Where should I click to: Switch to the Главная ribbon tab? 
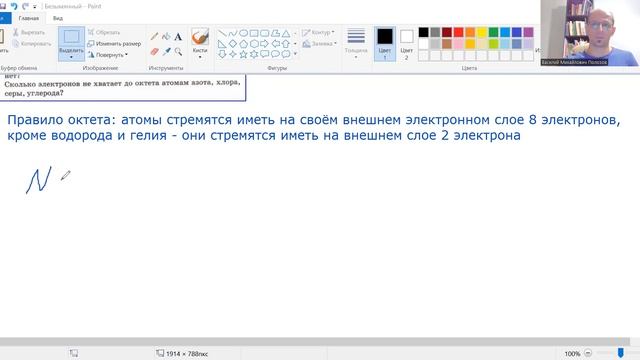(x=29, y=18)
